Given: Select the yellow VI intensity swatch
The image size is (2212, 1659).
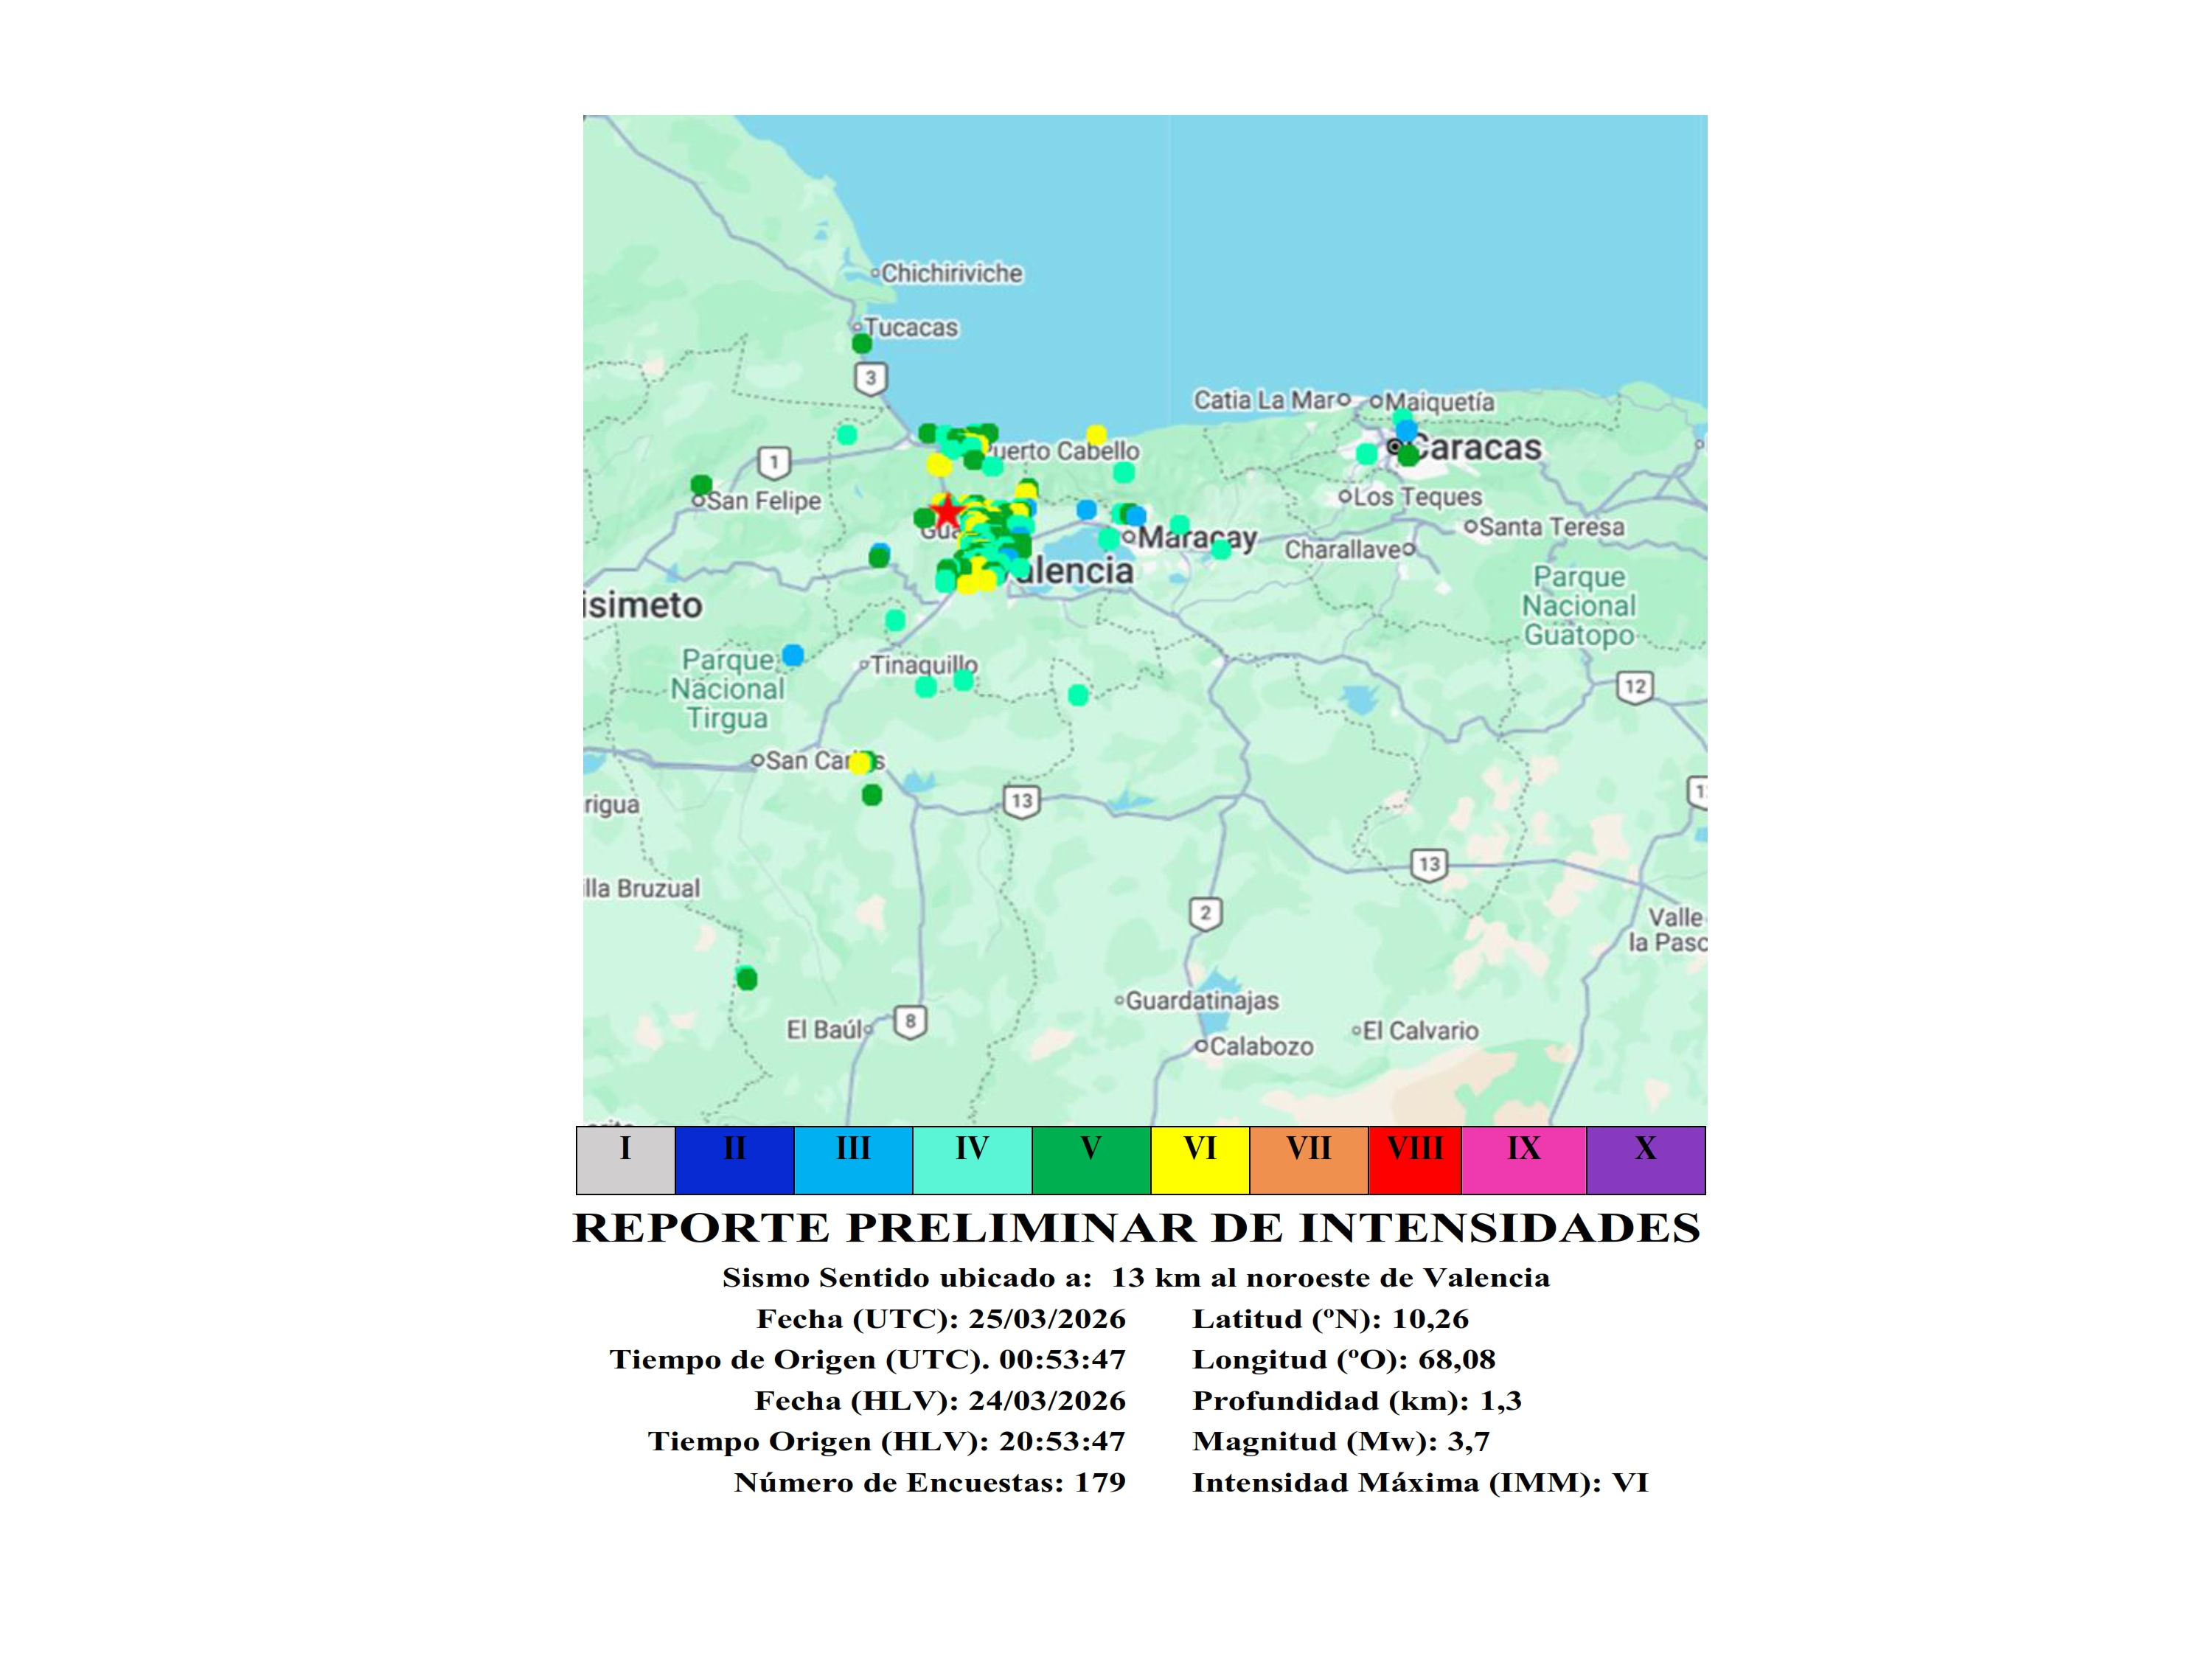Looking at the screenshot, I should pos(1199,1160).
